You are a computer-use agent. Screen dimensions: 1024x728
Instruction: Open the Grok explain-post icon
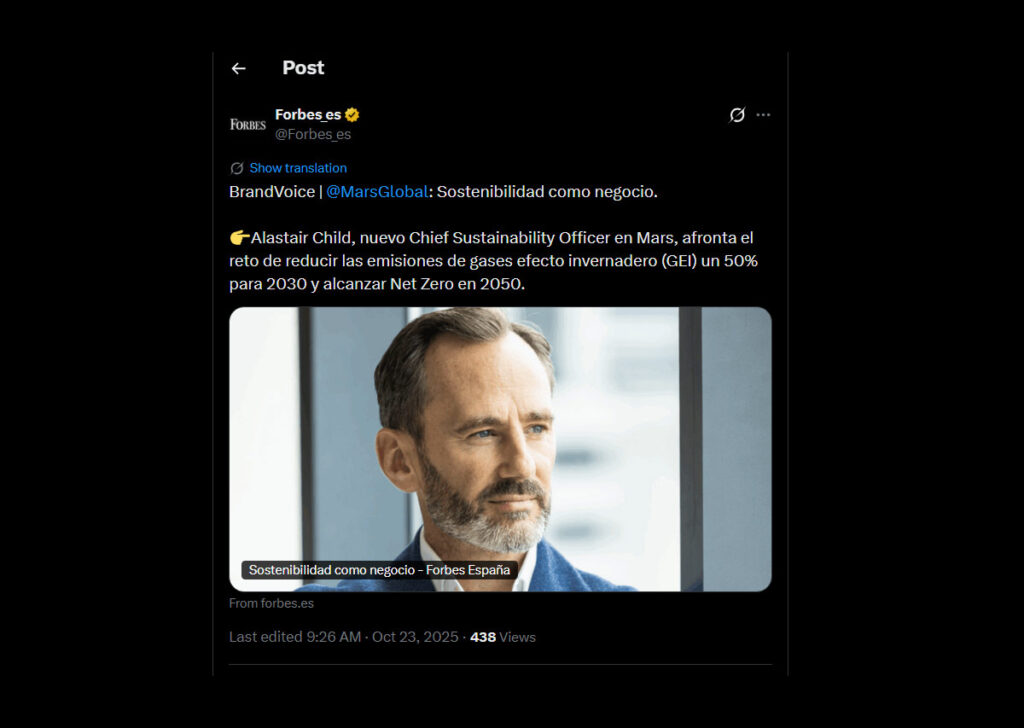[x=737, y=115]
